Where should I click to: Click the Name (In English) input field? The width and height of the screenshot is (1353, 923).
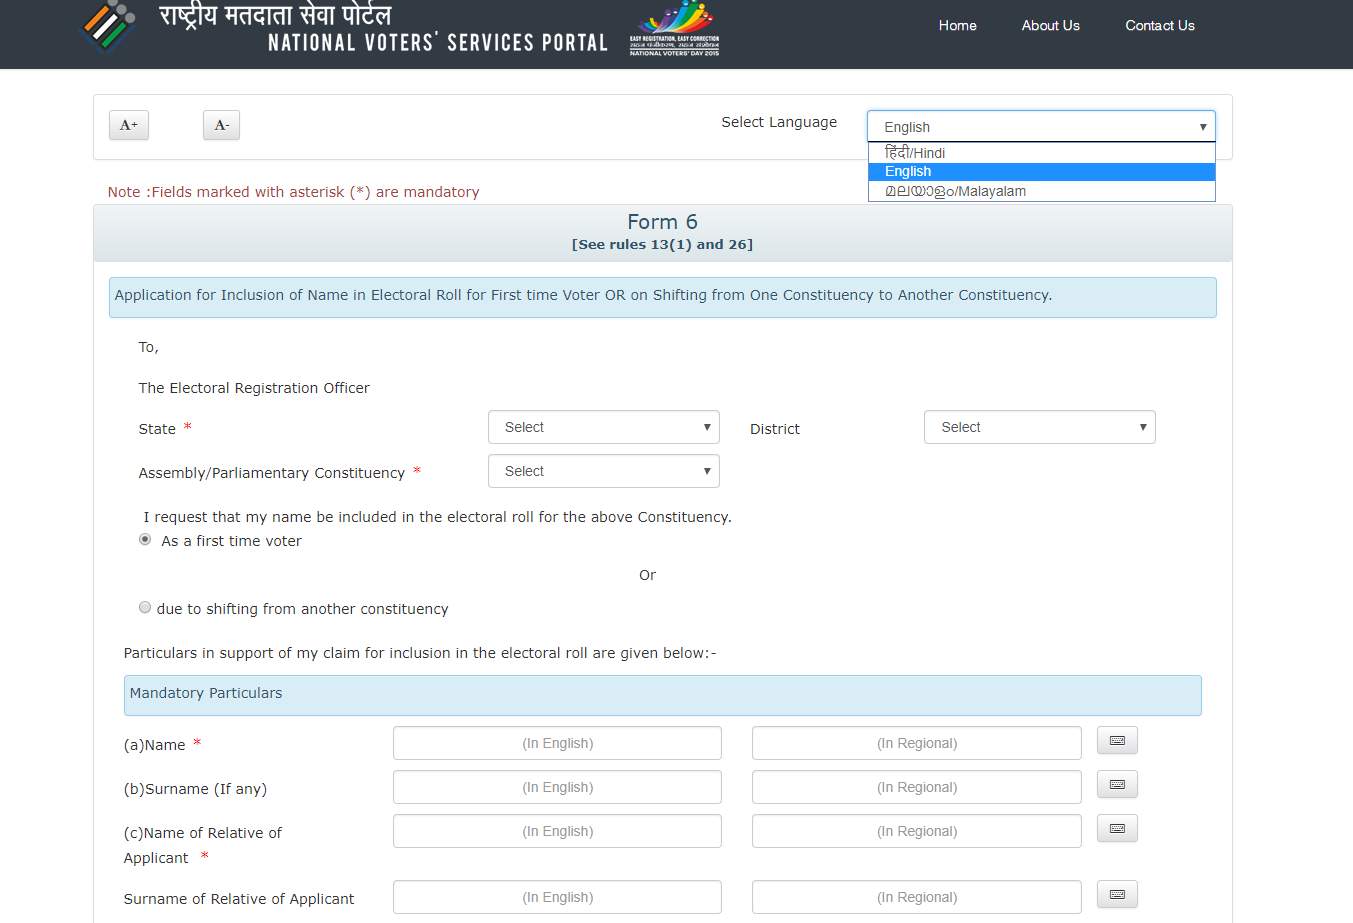556,742
